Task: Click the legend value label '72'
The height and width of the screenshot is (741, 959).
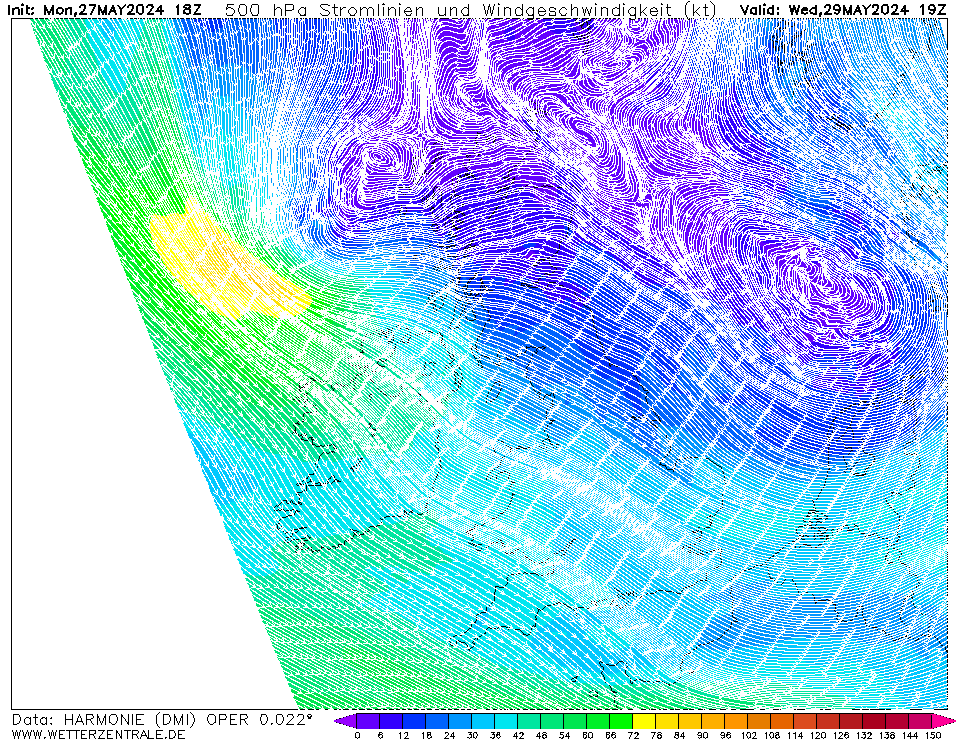Action: [633, 735]
